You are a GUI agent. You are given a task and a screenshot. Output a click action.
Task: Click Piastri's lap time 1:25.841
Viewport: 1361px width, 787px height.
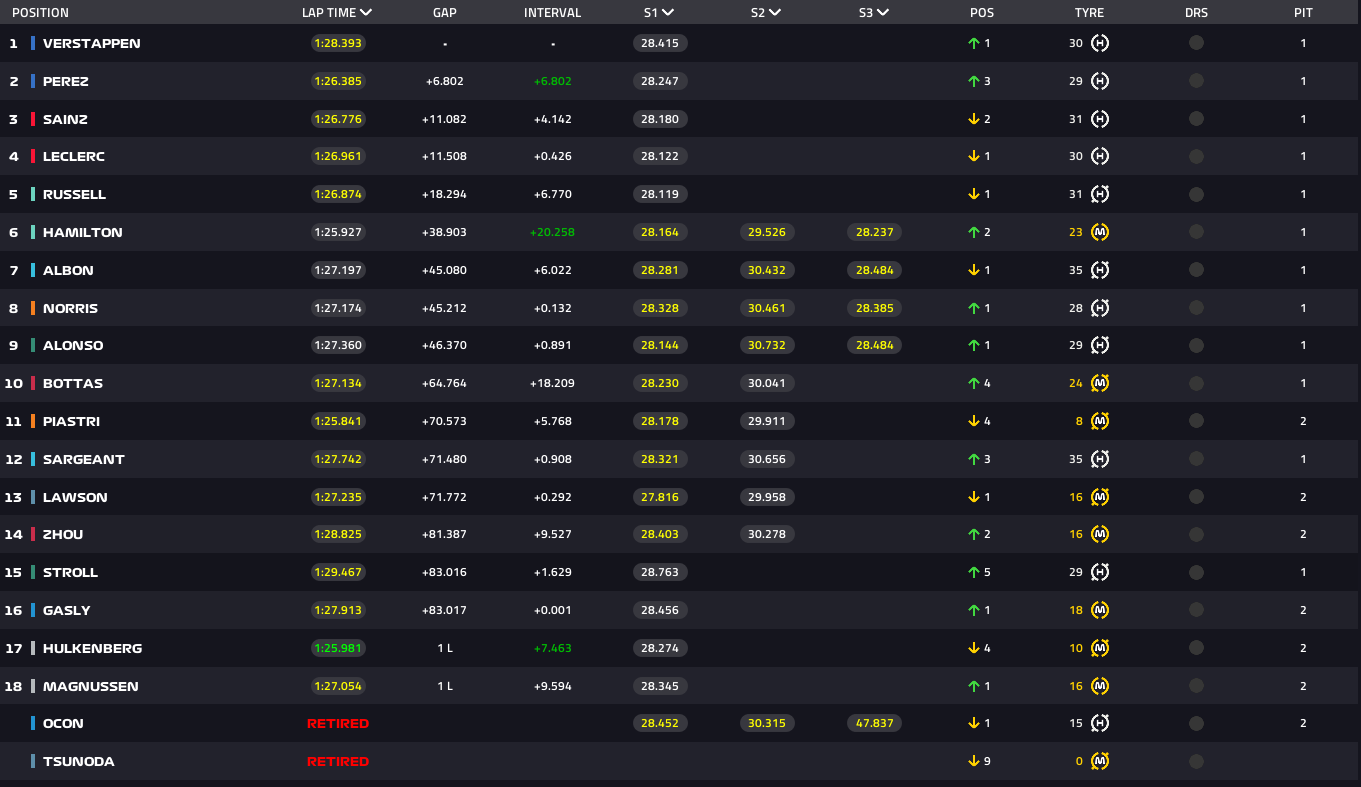point(338,421)
